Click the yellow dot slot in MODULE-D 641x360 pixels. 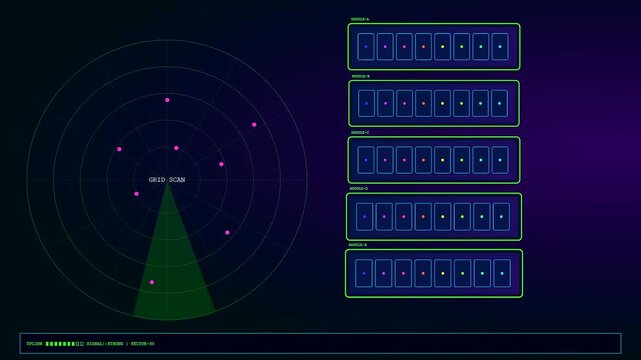pyautogui.click(x=443, y=217)
